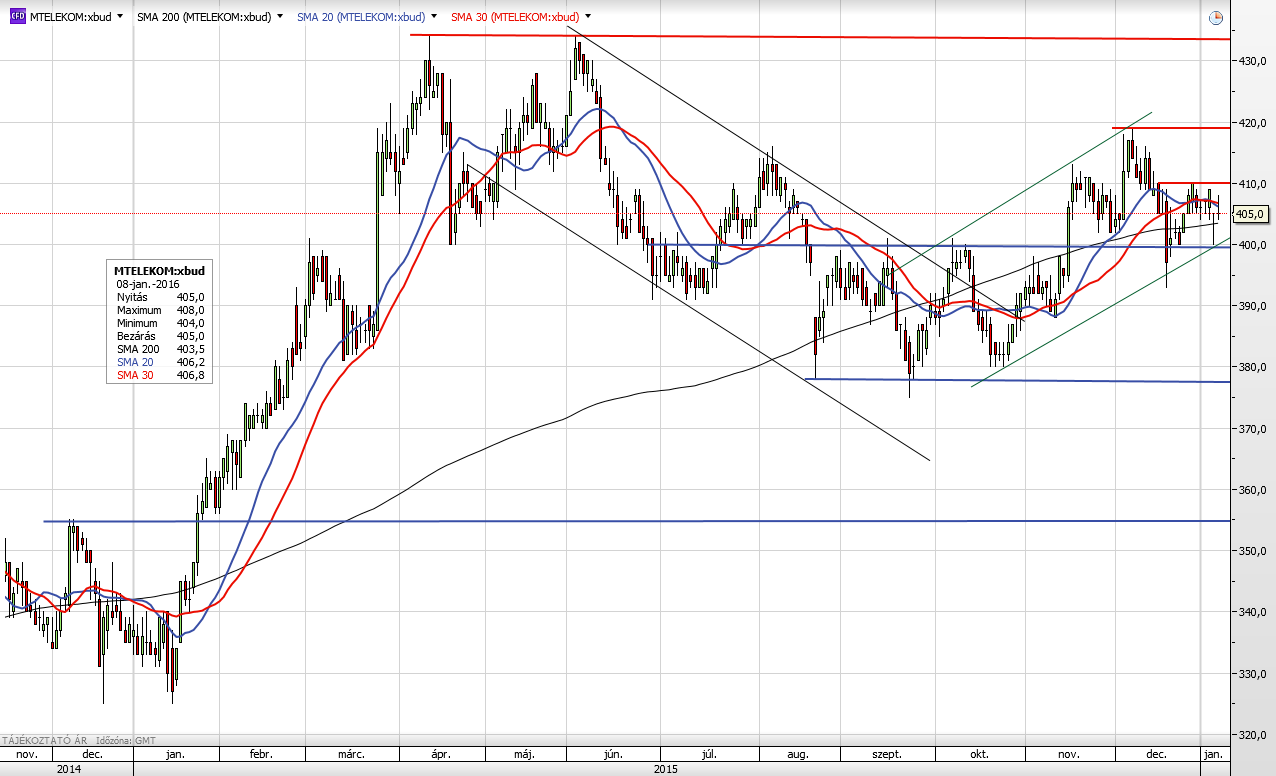Click the Bezárás 405,0 row
Screen dimensions: 1276x776
click(160, 336)
